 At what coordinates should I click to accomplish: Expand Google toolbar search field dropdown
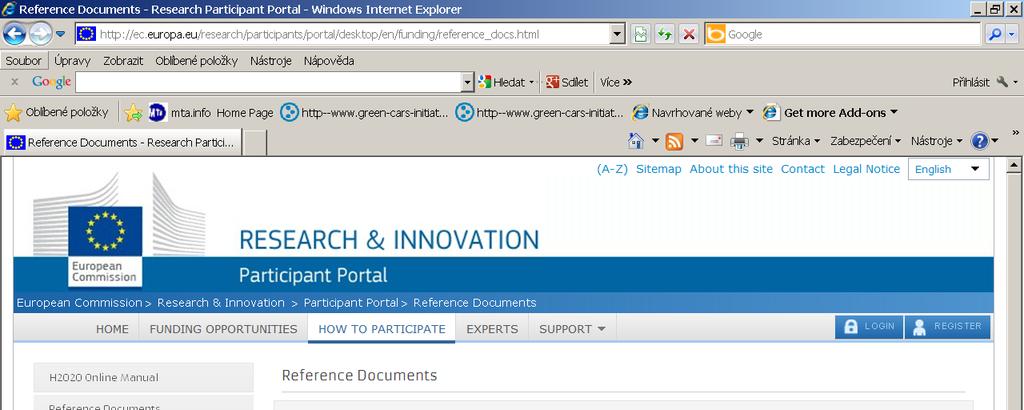(x=467, y=82)
